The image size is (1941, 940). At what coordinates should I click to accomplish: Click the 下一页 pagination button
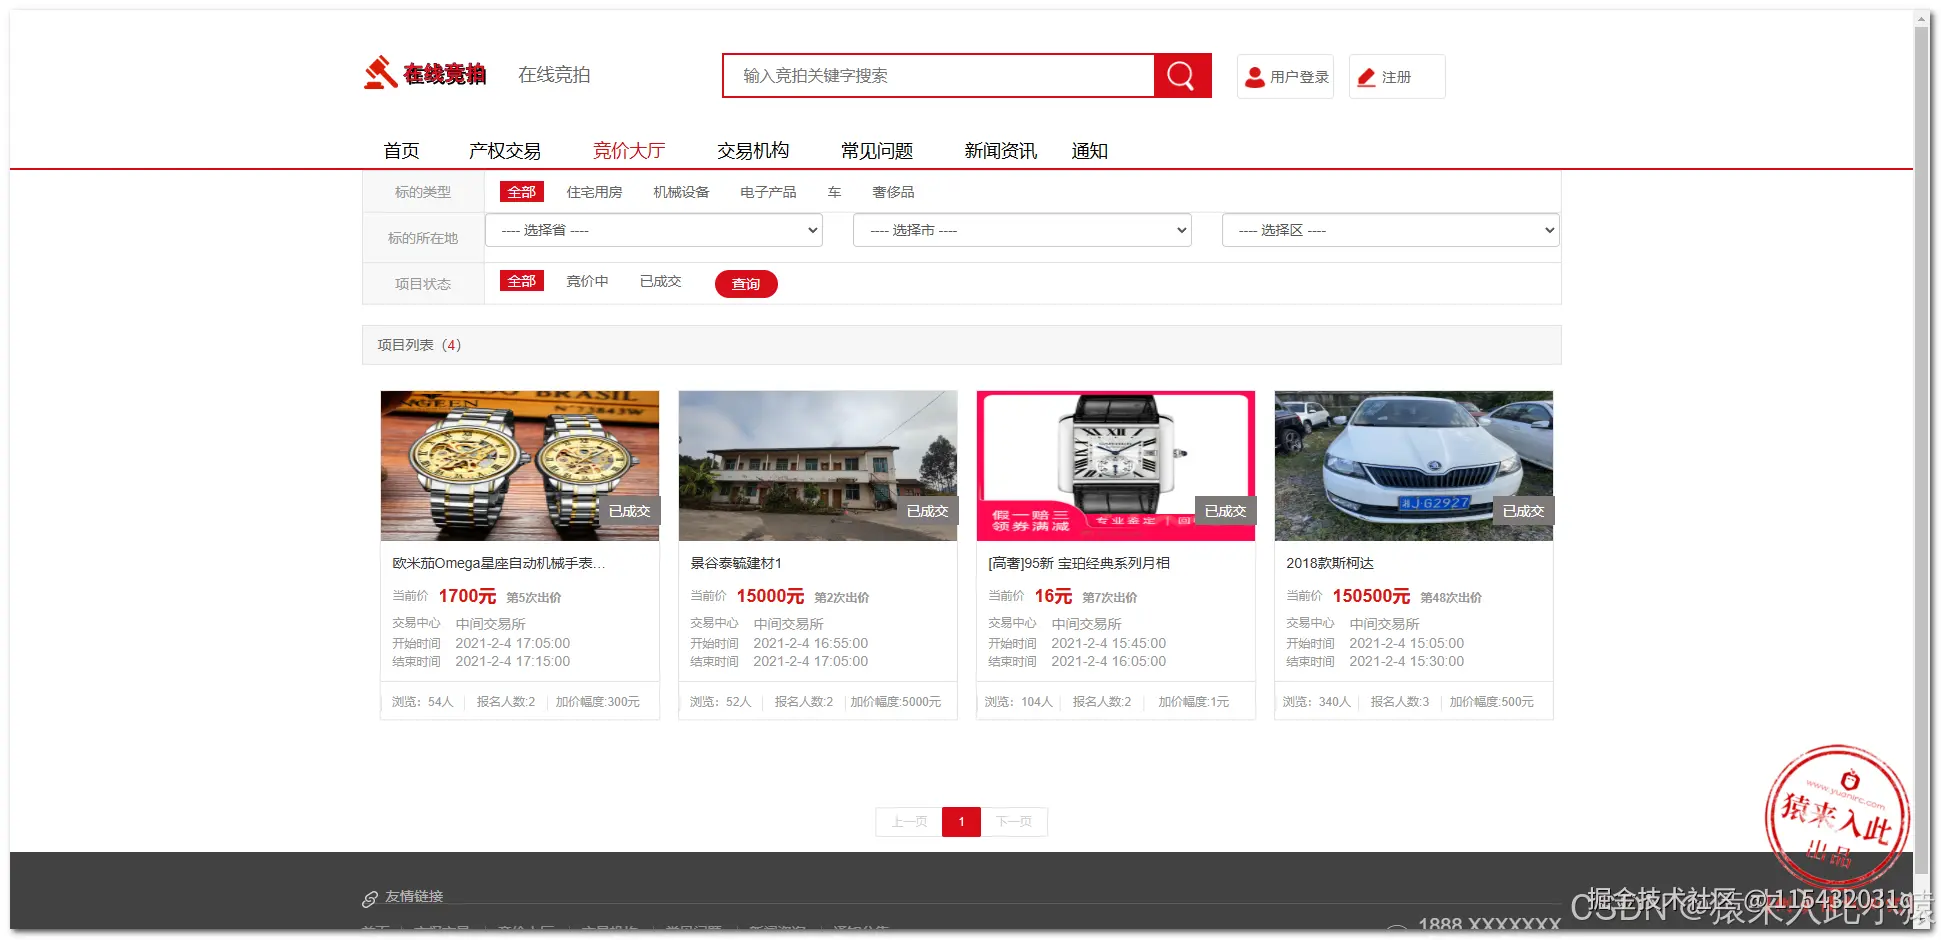(1014, 821)
